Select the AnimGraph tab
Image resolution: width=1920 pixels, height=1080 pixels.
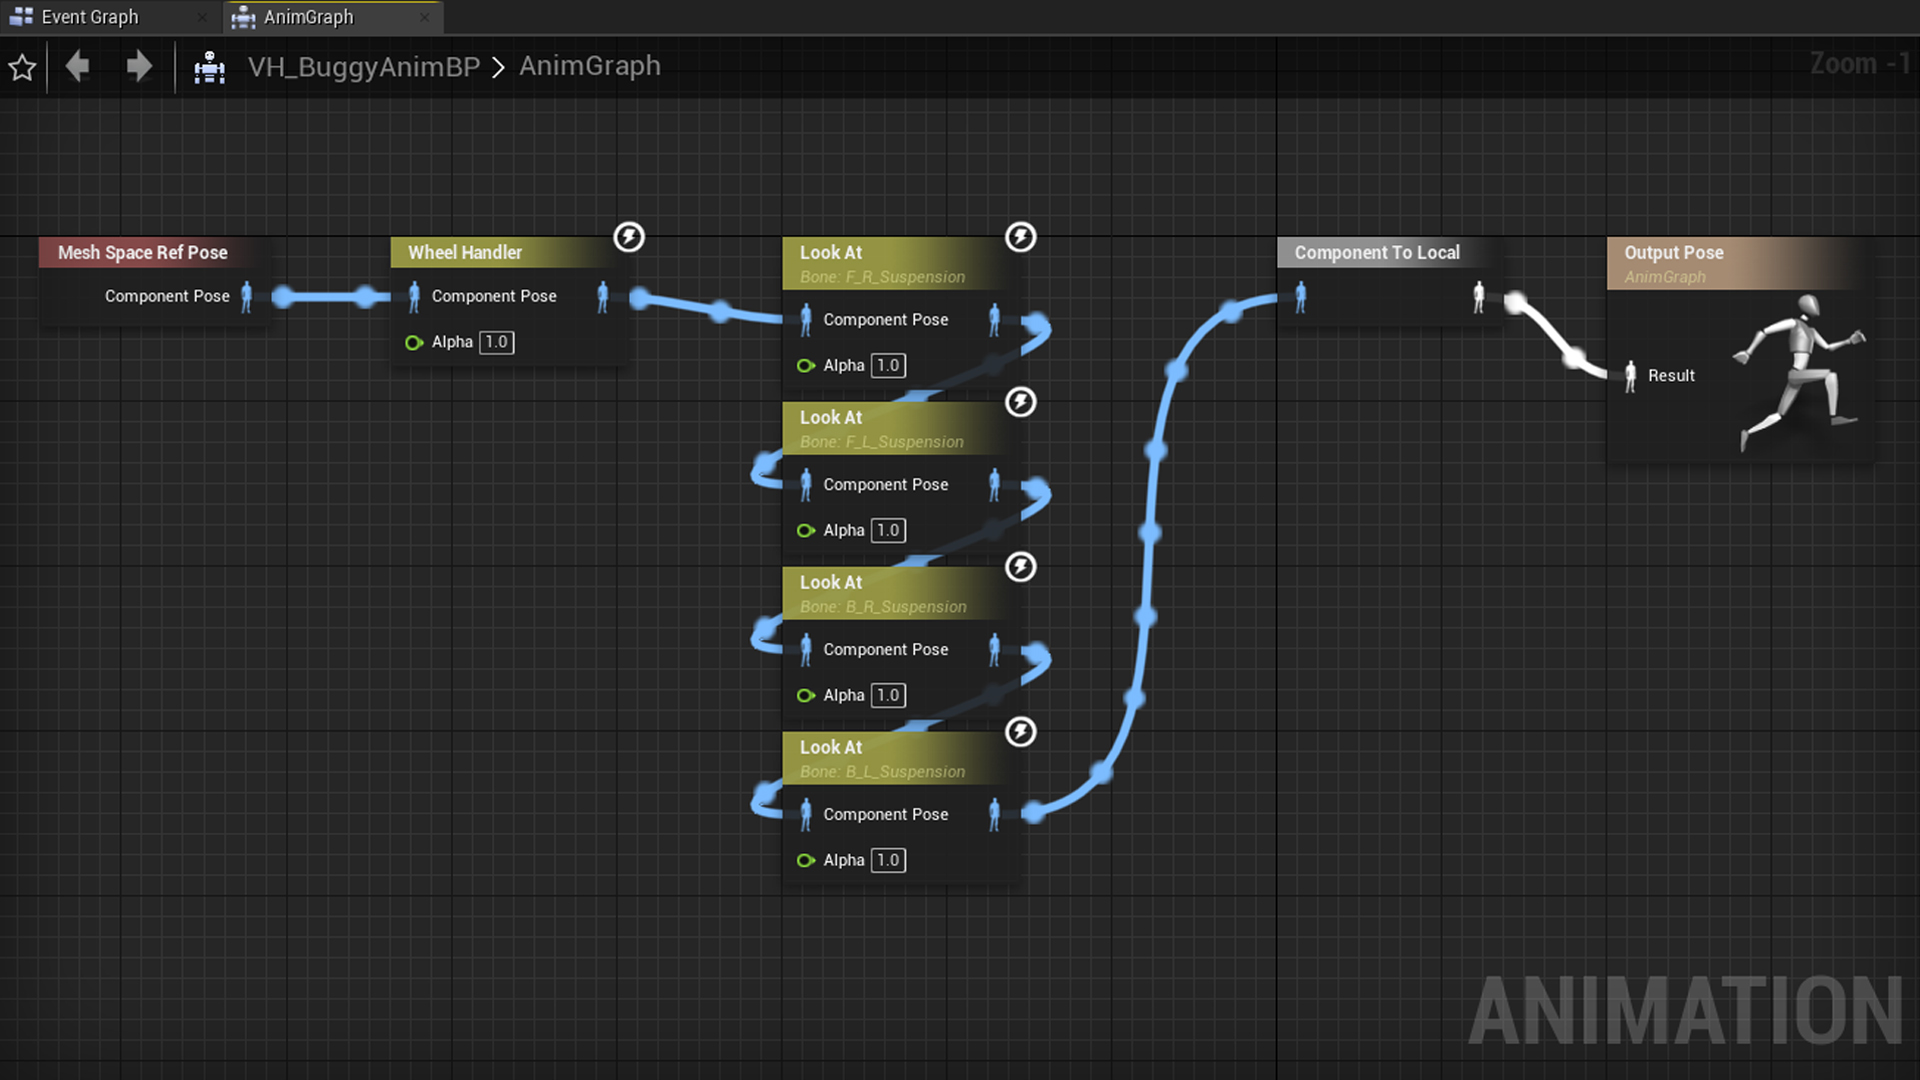(308, 17)
